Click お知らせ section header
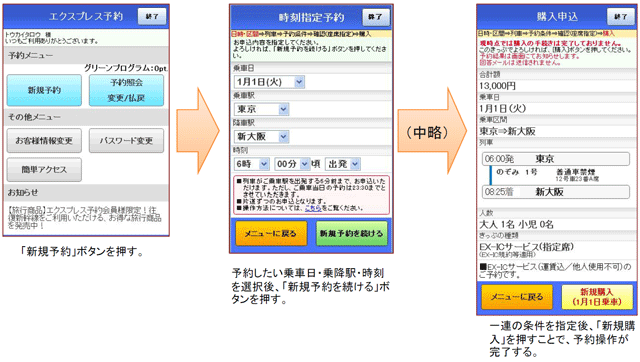 pos(86,192)
